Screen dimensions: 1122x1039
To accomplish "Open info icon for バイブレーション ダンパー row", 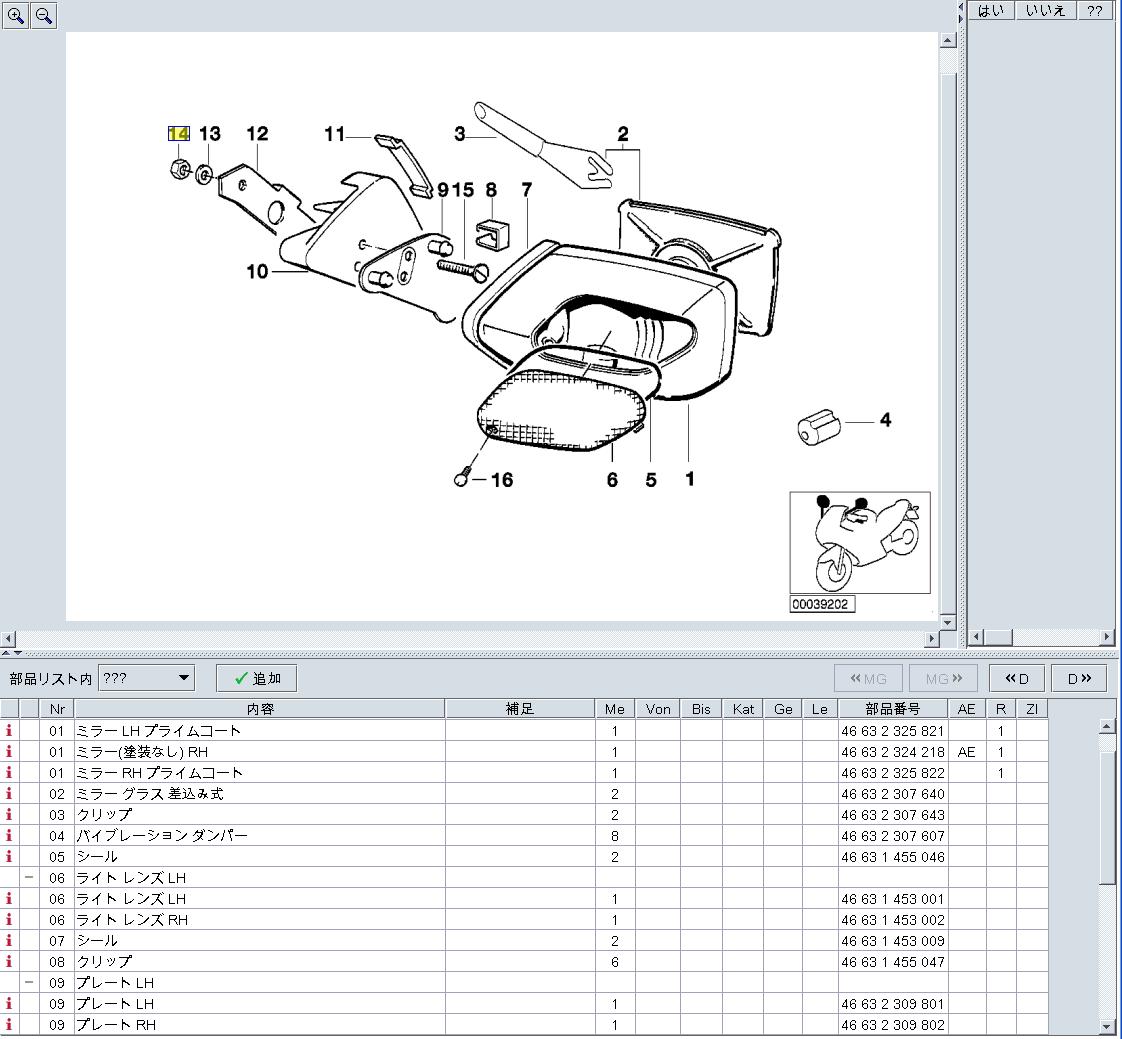I will click(x=9, y=836).
